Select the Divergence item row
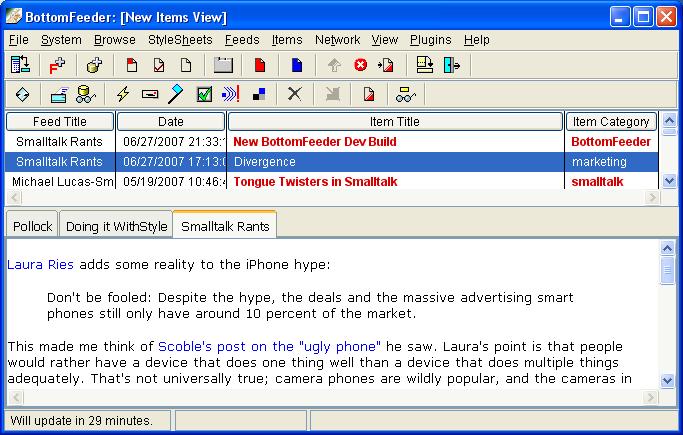Screen dimensions: 683x435 332,162
